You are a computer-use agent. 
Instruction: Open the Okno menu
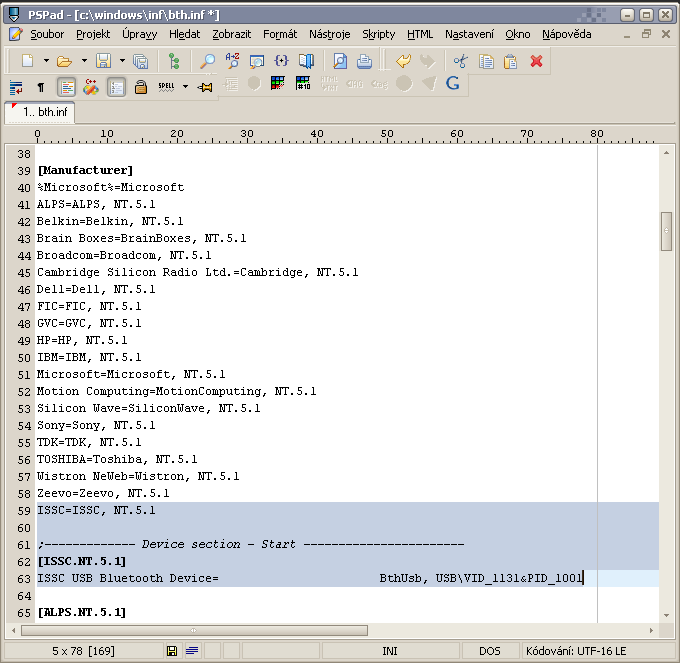[x=517, y=34]
